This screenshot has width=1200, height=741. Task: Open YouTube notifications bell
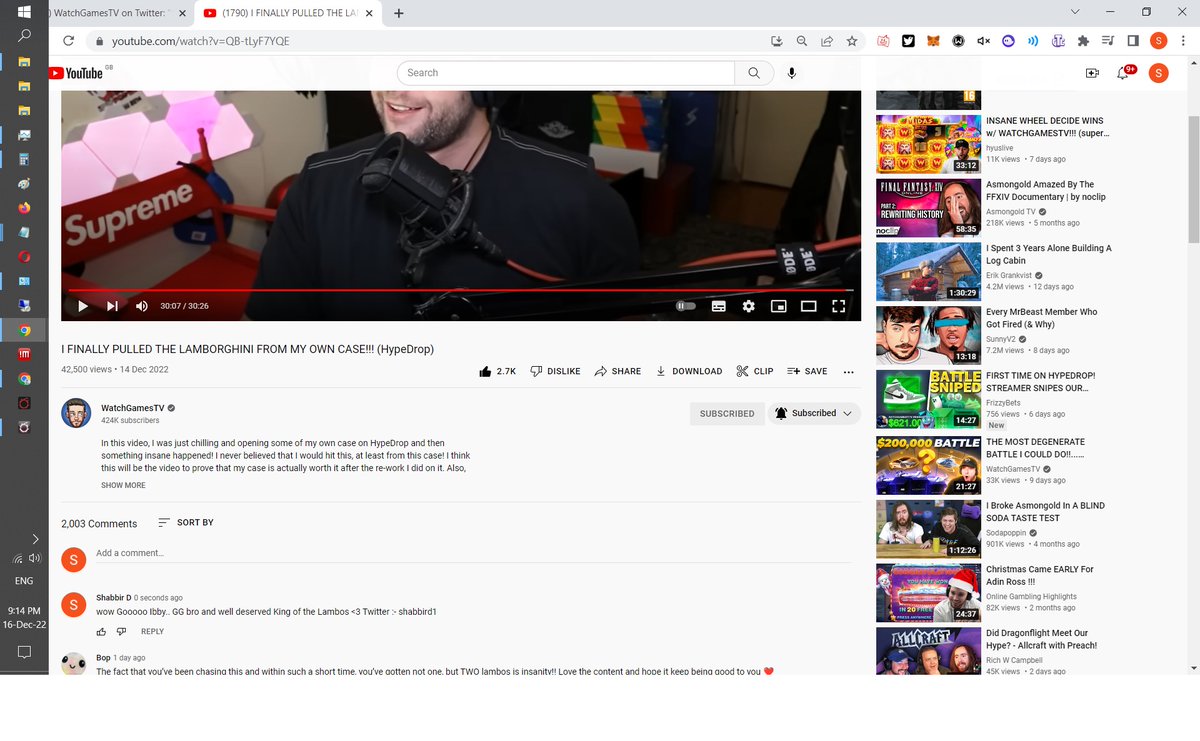click(x=1124, y=73)
